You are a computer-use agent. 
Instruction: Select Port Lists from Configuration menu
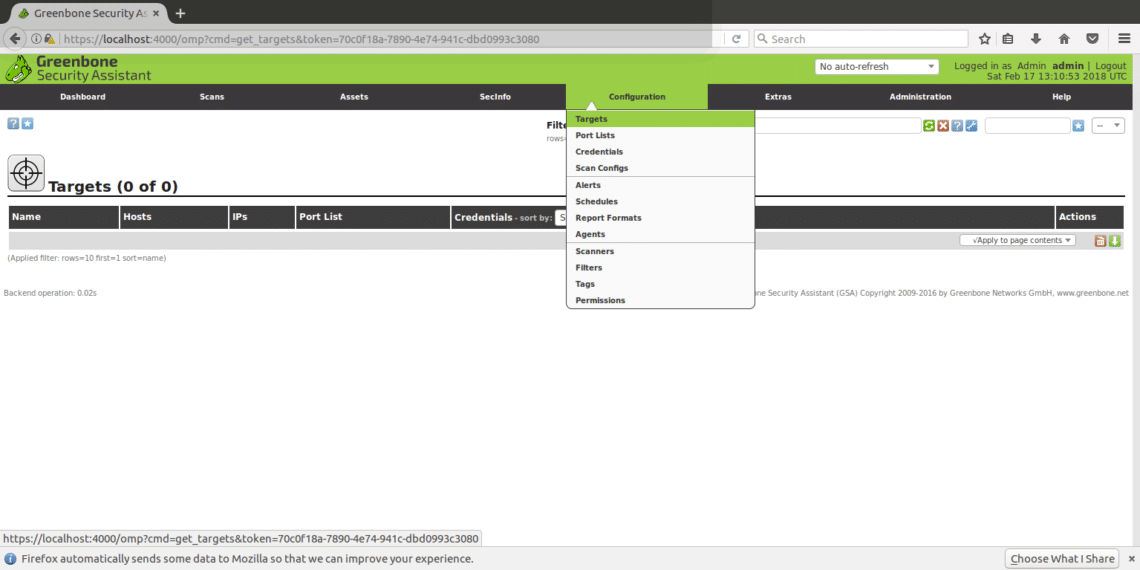(595, 135)
